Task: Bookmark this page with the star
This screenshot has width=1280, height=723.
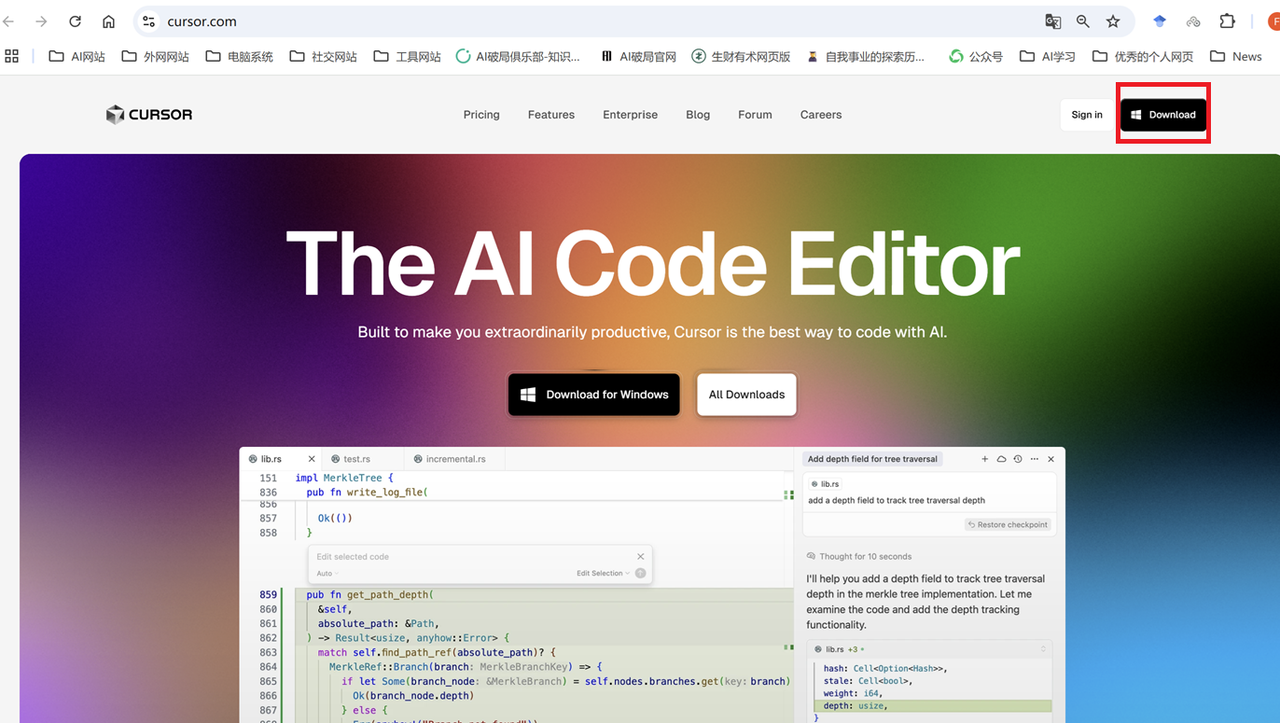Action: coord(1113,21)
